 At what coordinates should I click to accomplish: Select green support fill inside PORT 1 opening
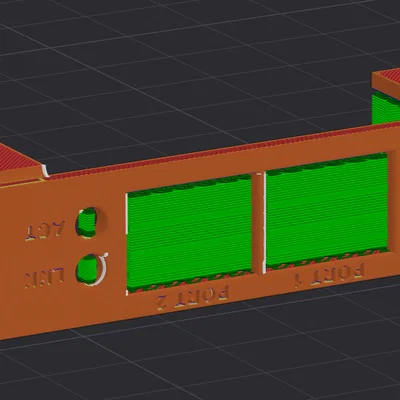point(327,211)
